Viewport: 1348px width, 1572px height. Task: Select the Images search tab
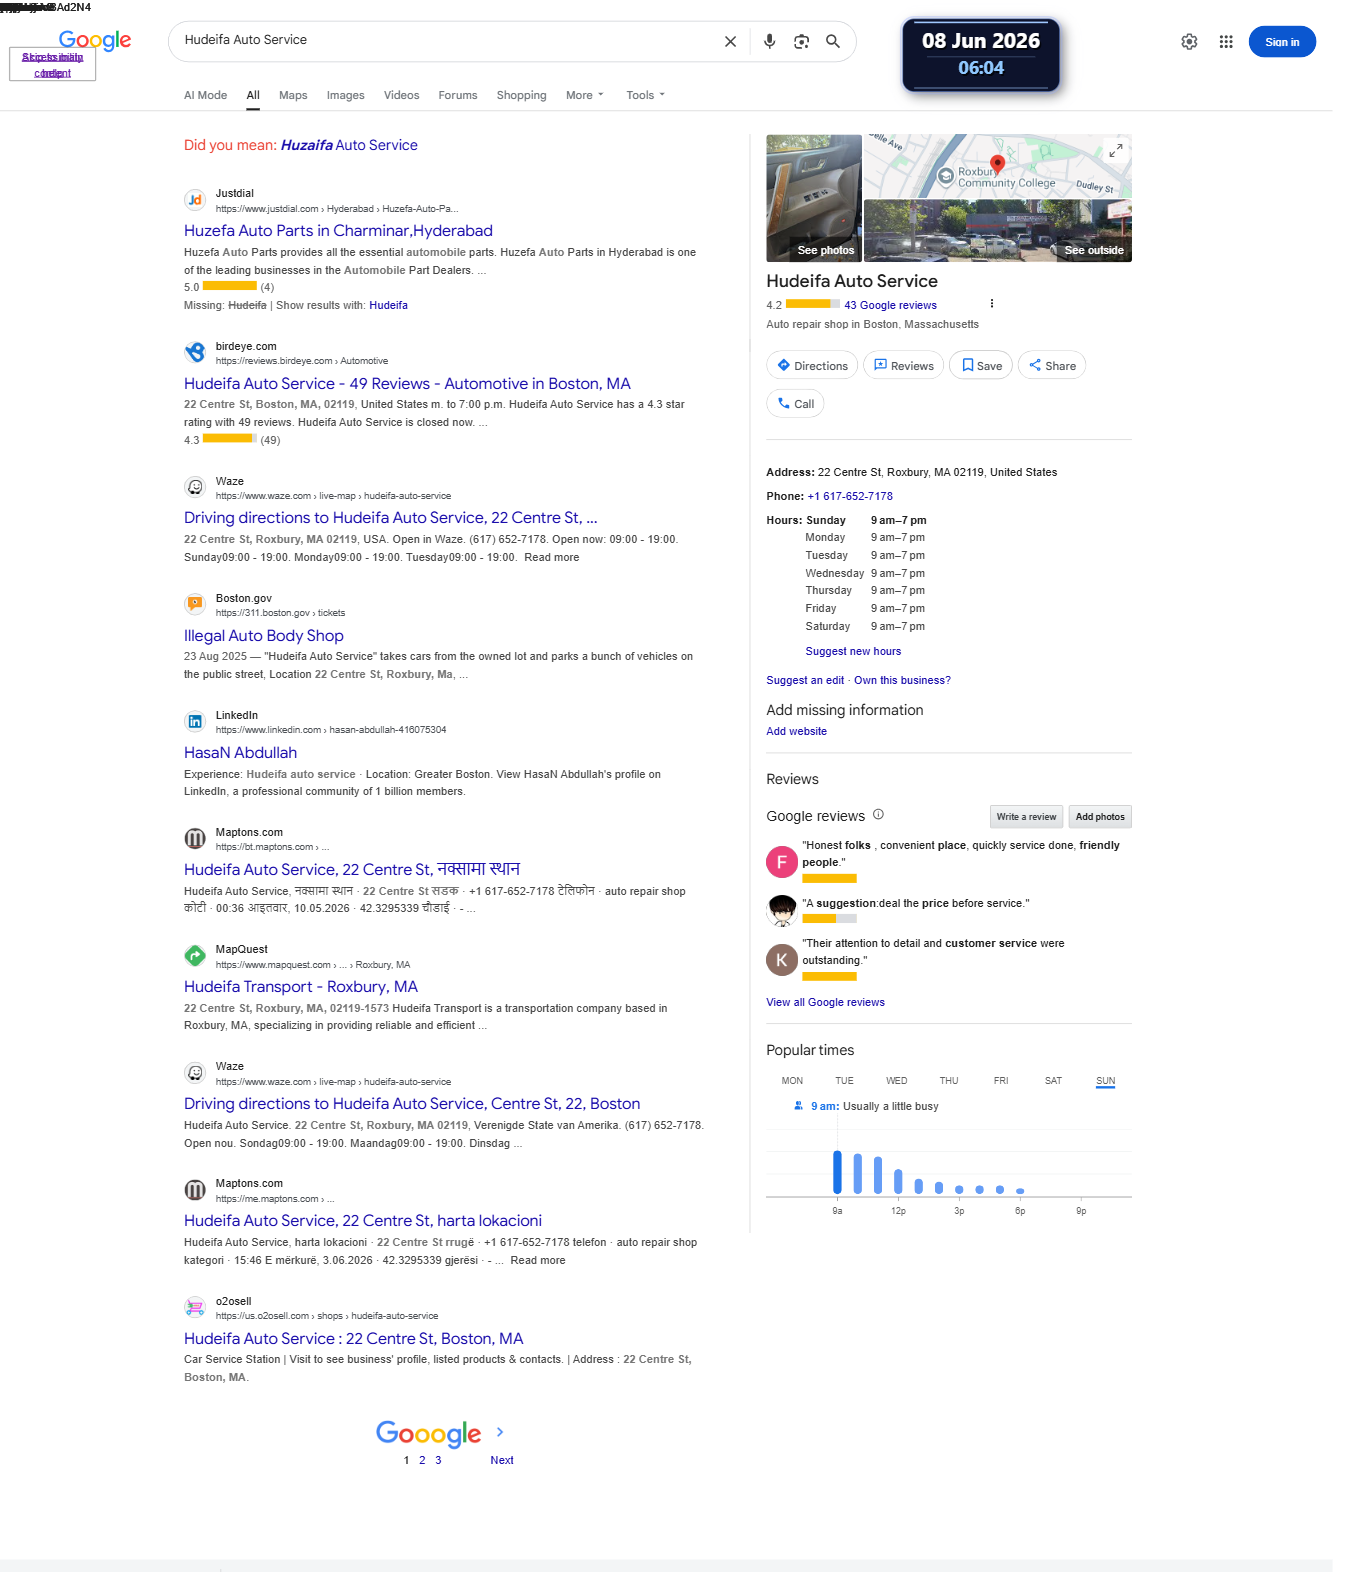pyautogui.click(x=345, y=95)
